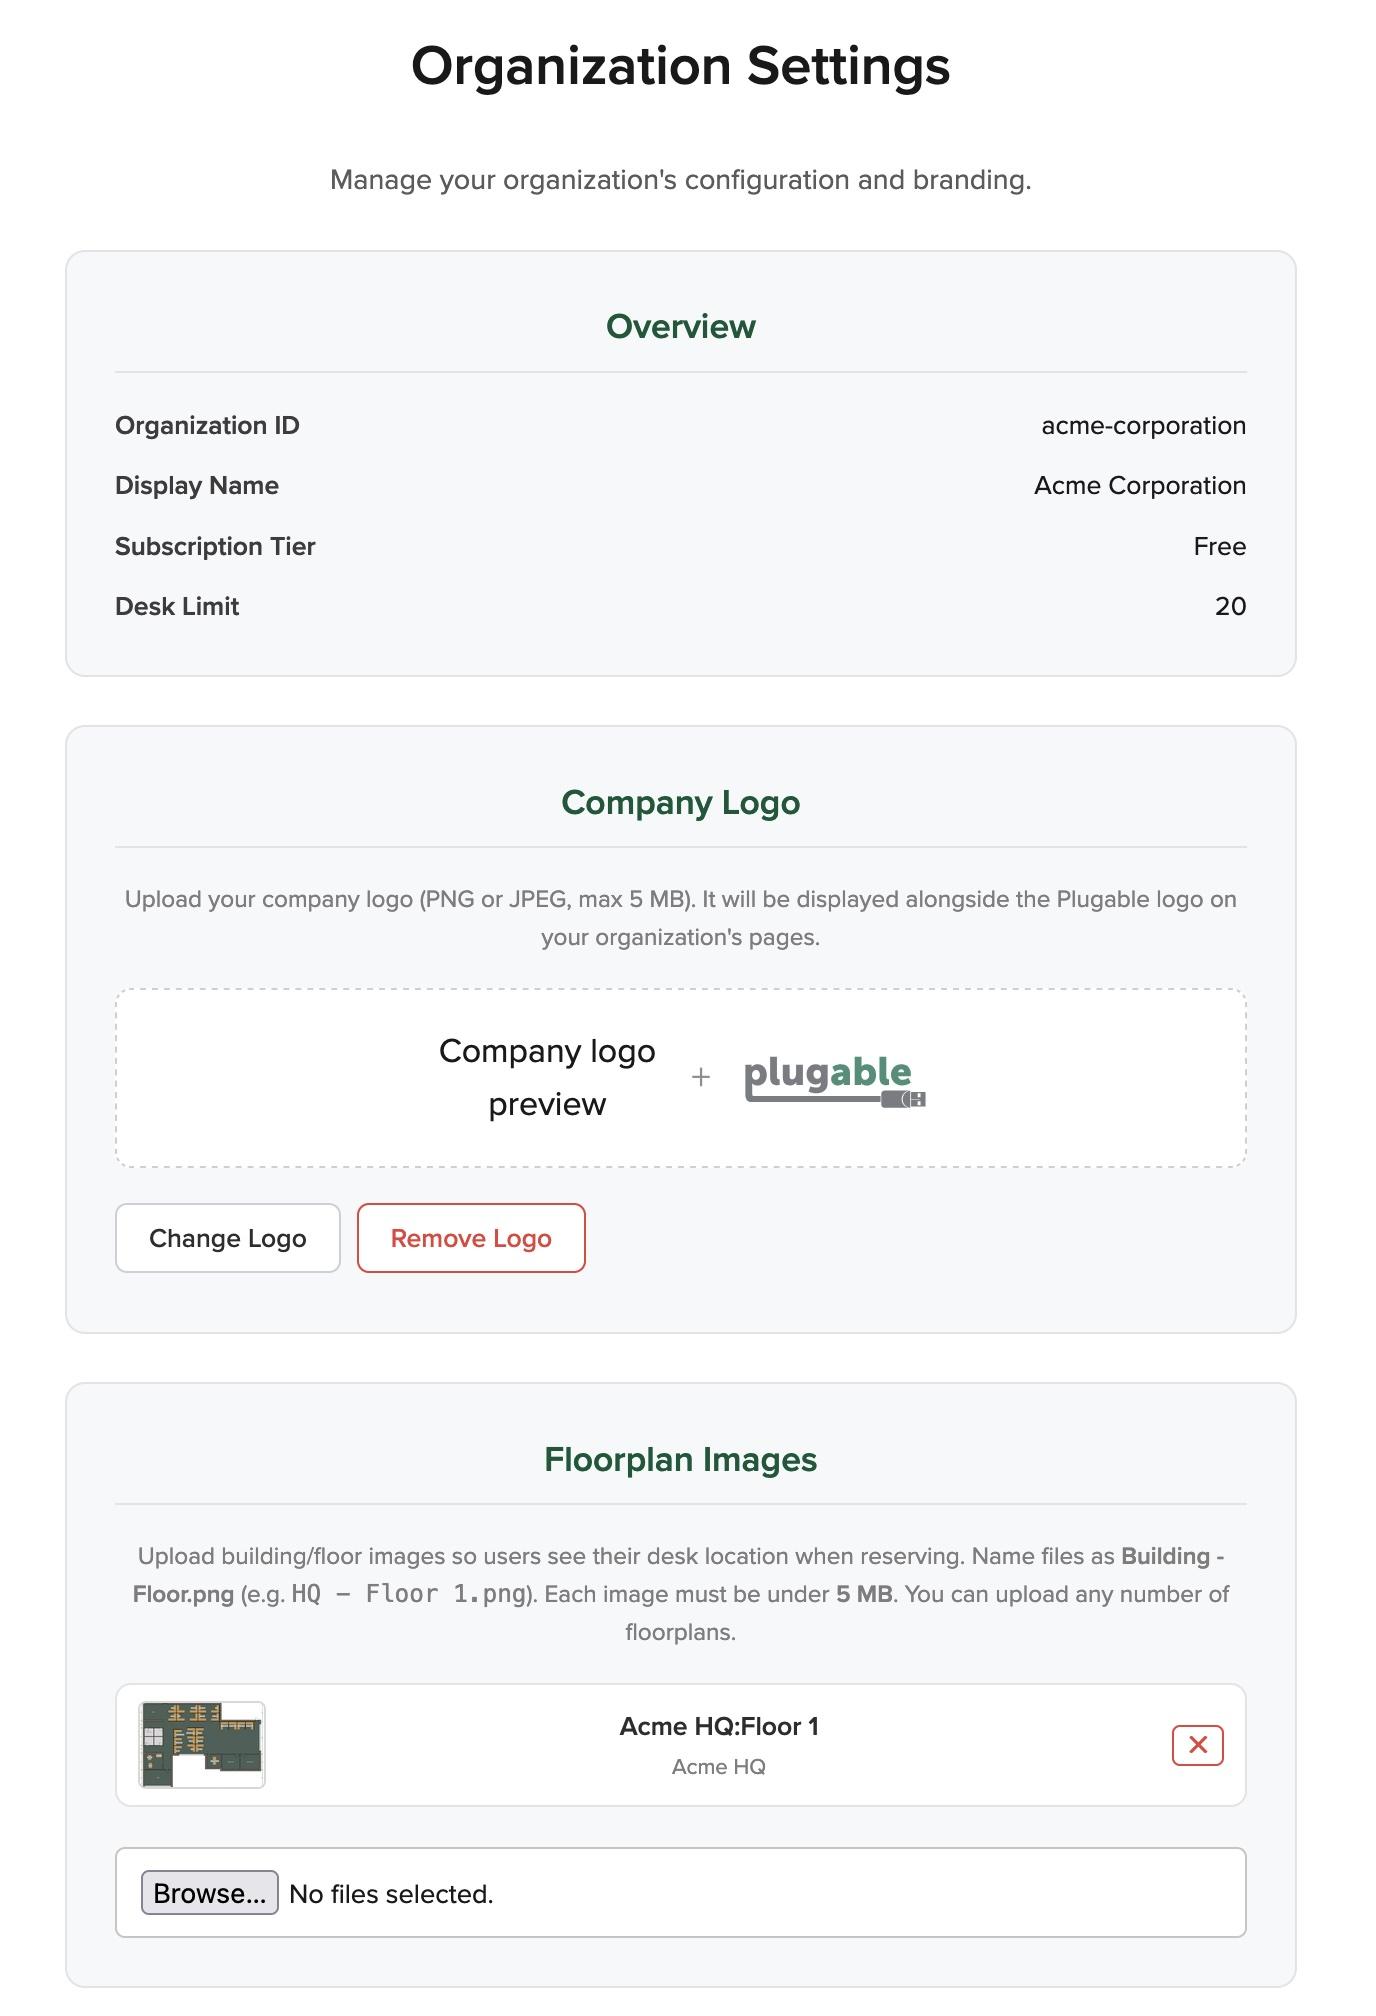Click the No files selected text
The height and width of the screenshot is (2016, 1376).
tap(389, 1893)
